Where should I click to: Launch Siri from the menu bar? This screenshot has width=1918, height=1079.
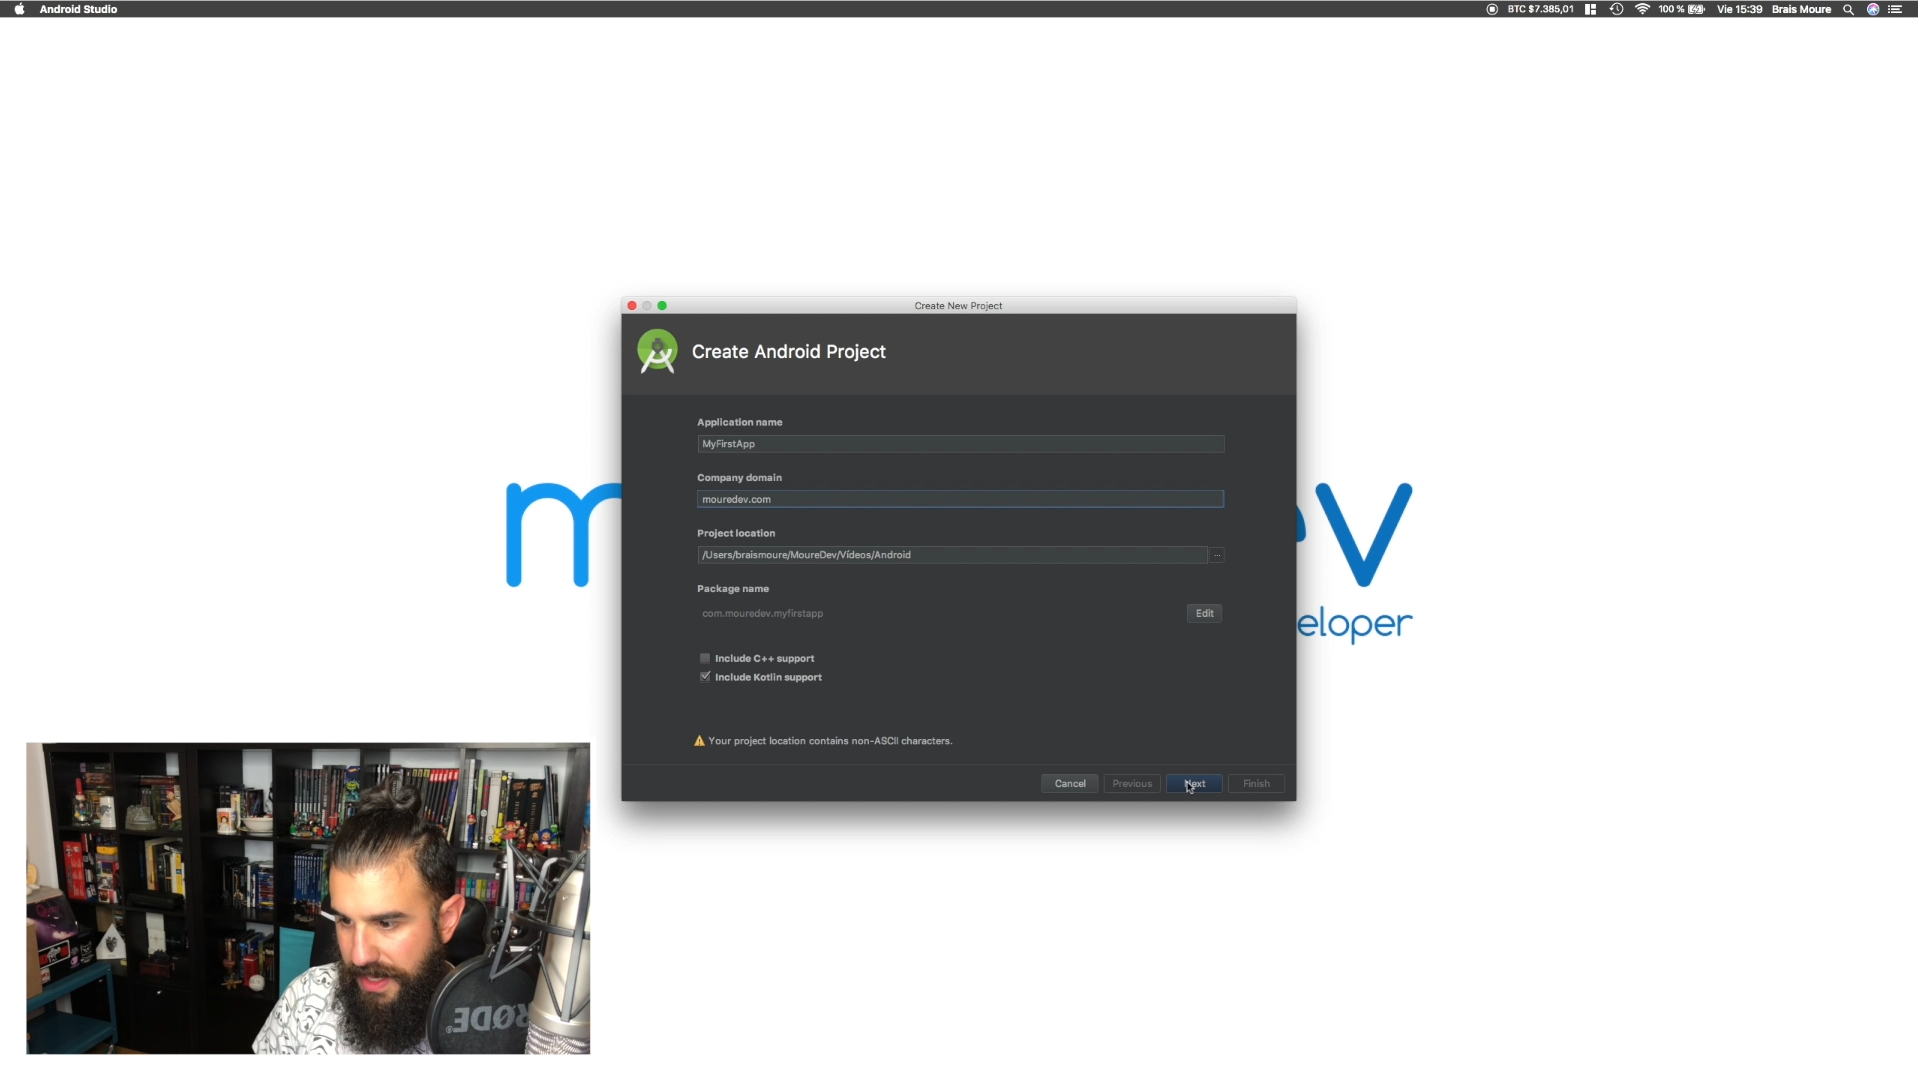(1873, 9)
